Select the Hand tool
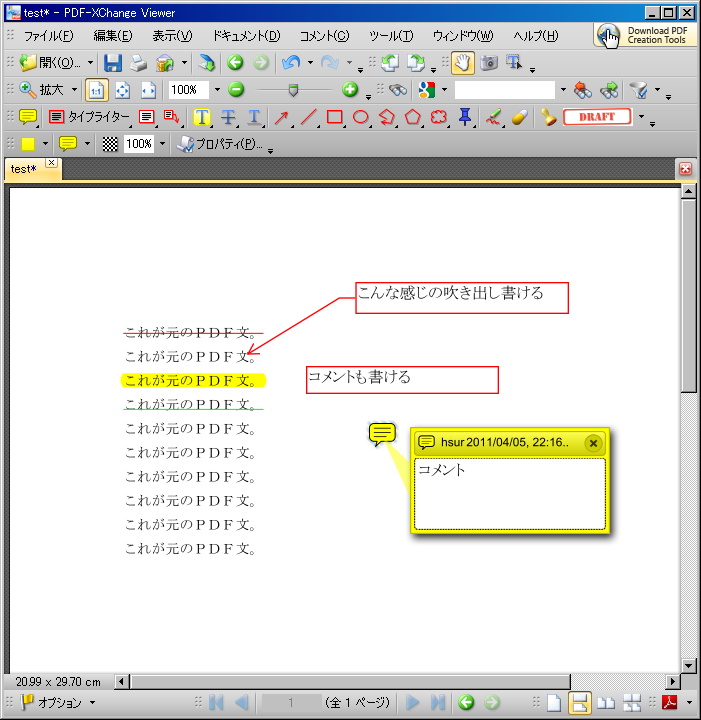The image size is (701, 720). coord(463,63)
